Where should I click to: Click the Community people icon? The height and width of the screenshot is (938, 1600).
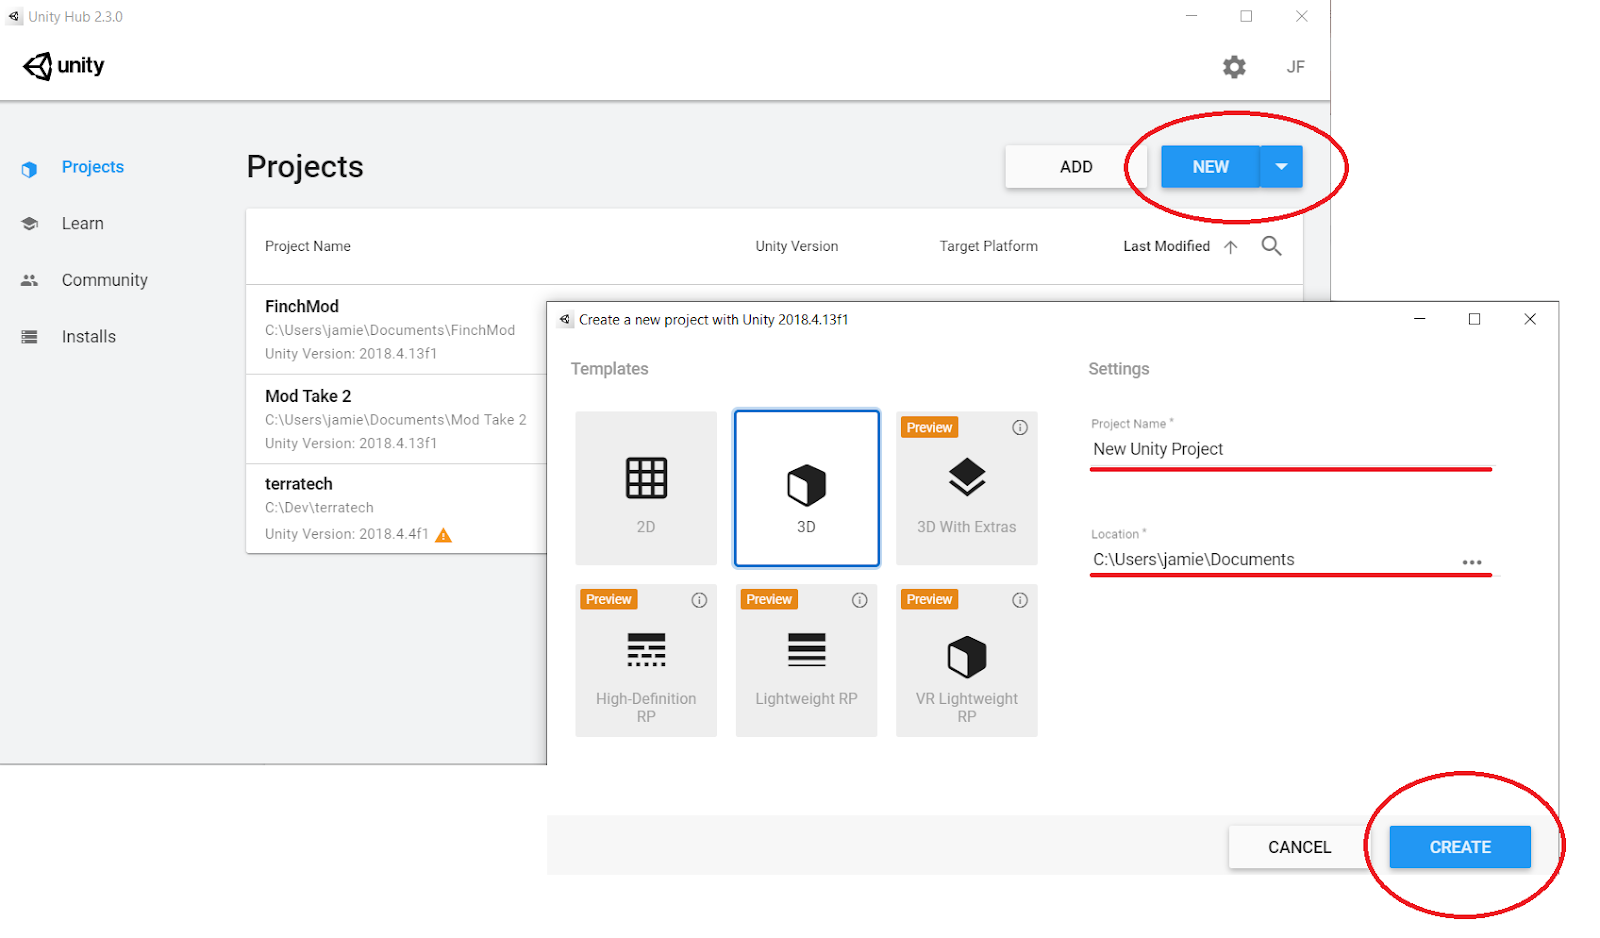[29, 281]
